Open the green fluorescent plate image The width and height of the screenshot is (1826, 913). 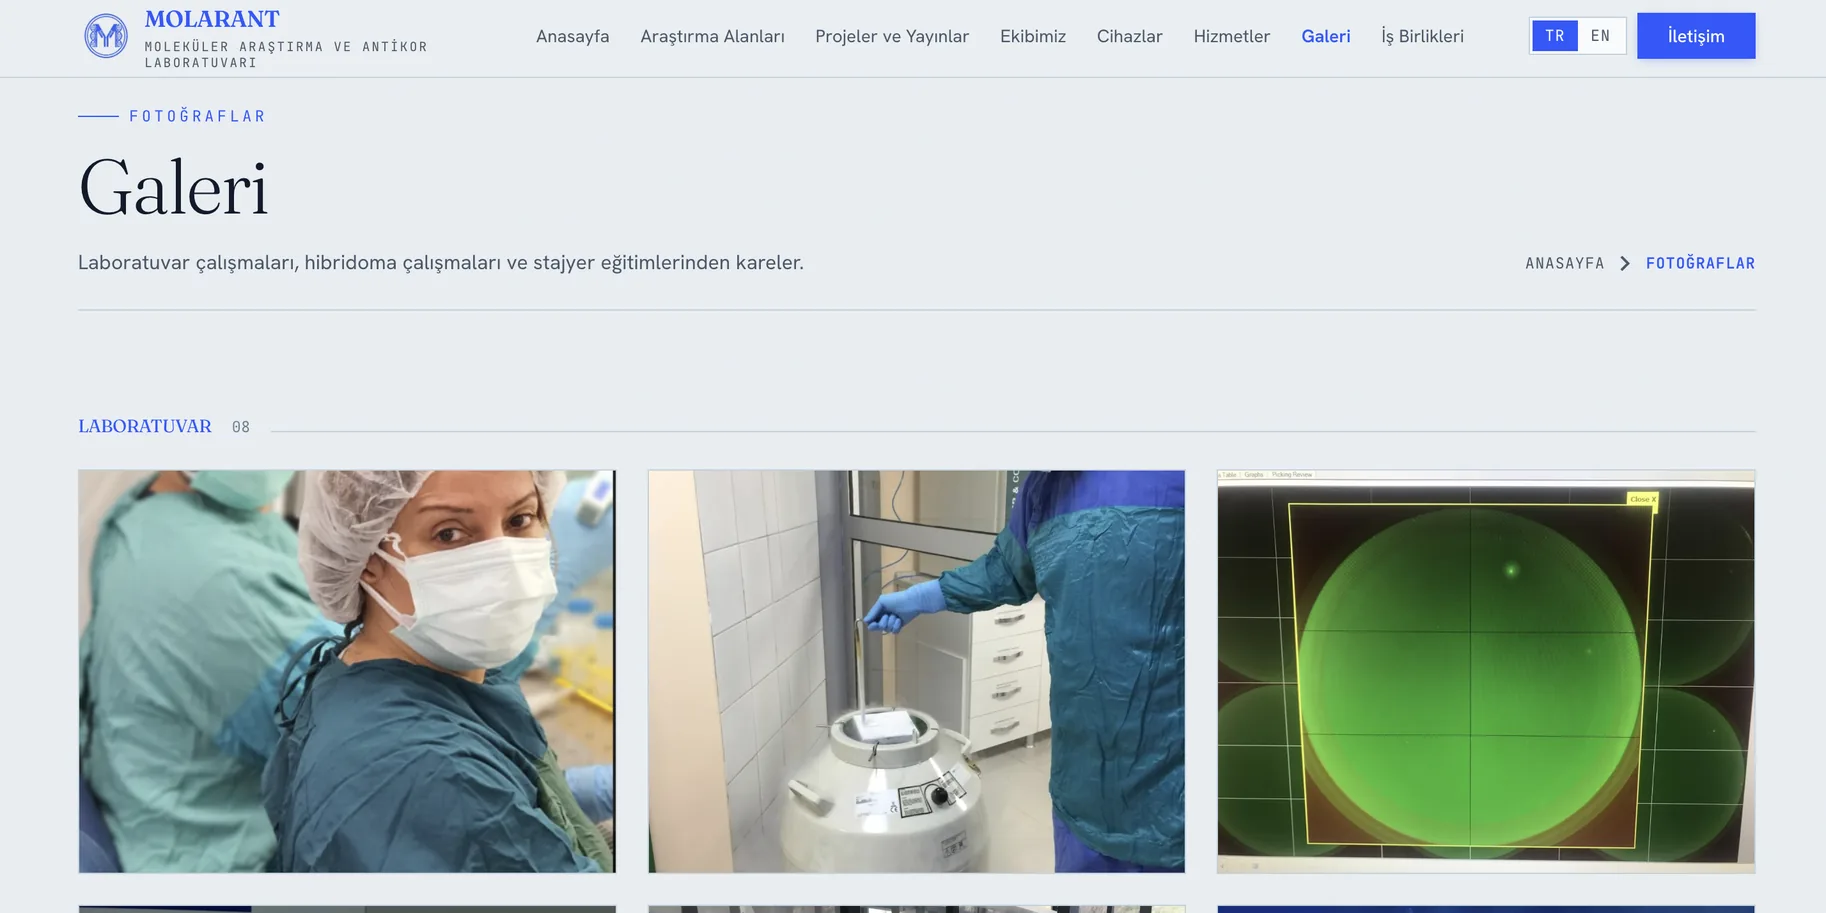click(x=1486, y=671)
